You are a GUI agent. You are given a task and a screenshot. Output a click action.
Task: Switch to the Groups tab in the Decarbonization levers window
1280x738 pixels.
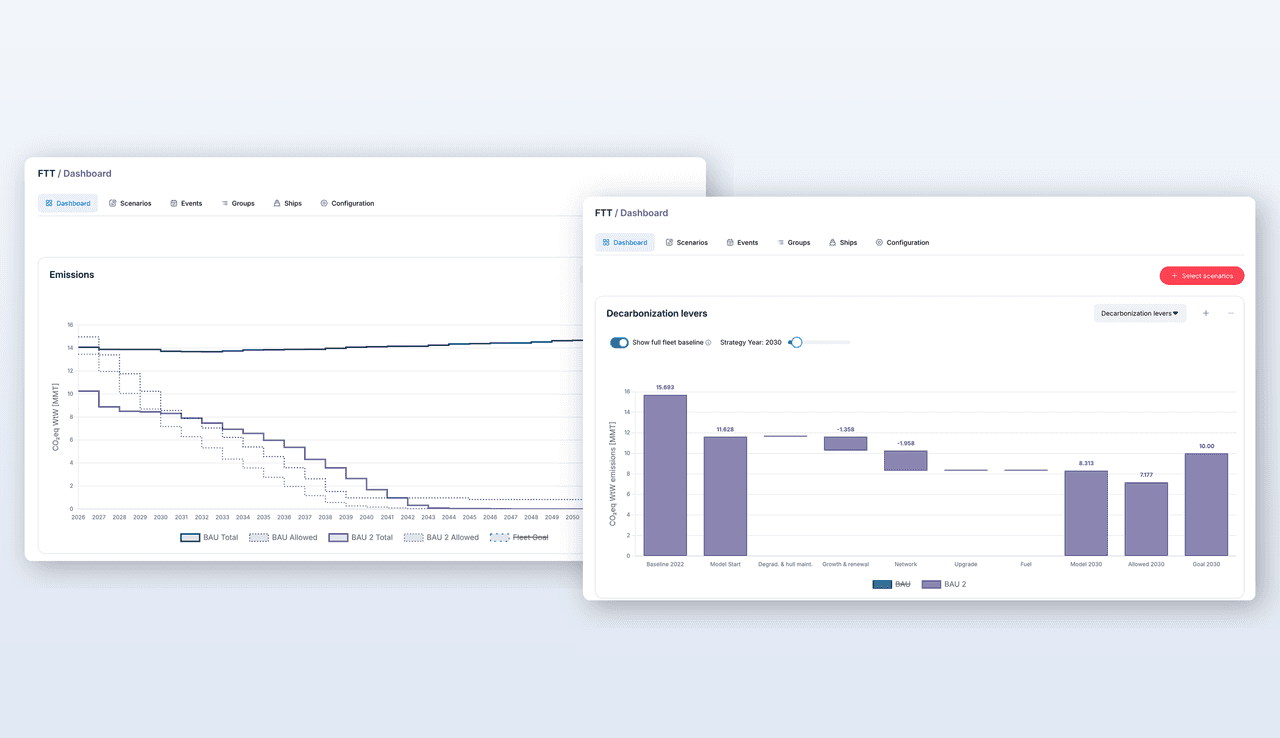click(x=793, y=243)
